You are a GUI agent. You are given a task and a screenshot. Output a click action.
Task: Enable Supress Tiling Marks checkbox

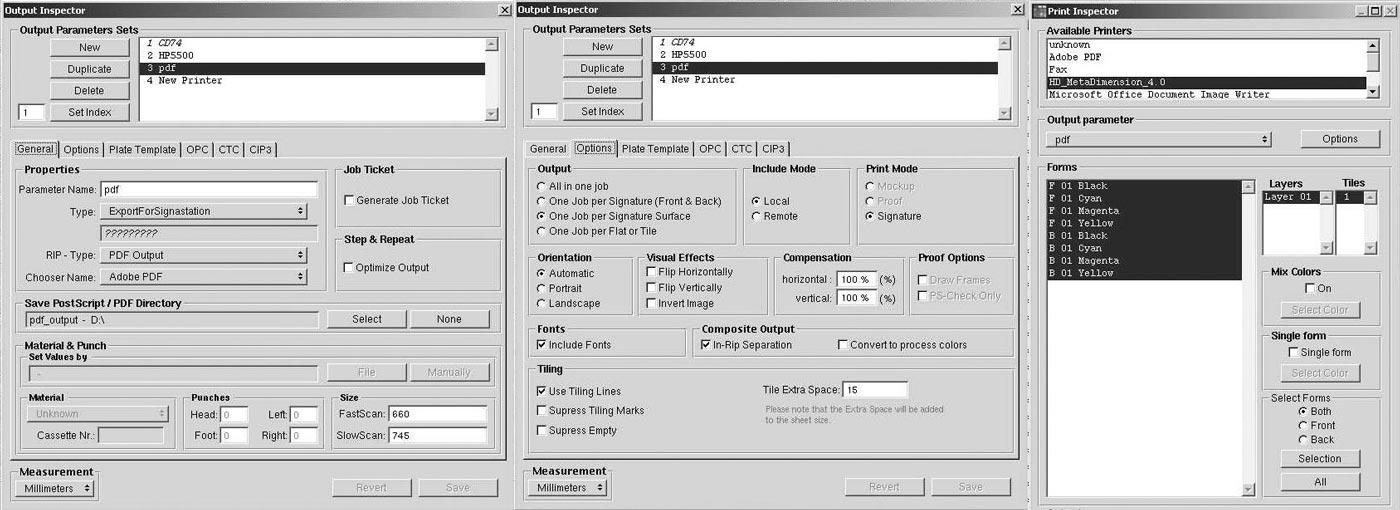coord(542,410)
